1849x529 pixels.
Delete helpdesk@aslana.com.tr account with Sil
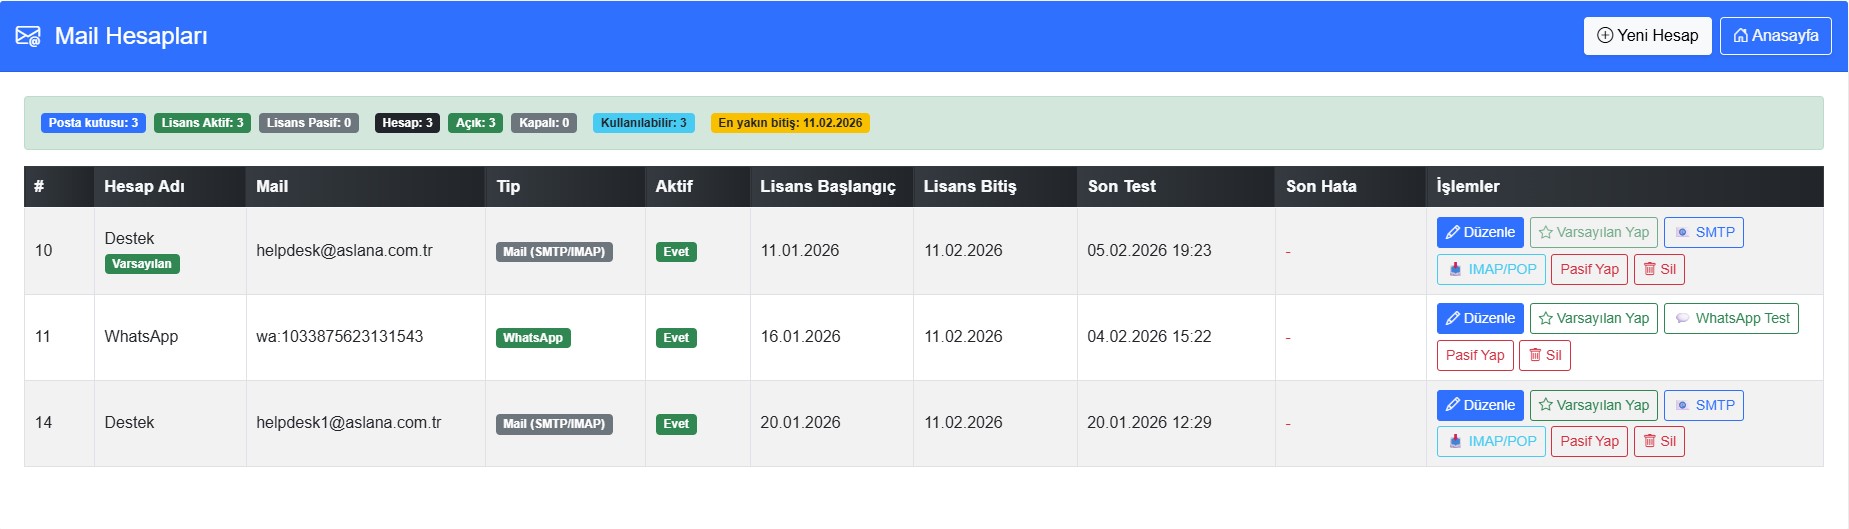coord(1658,269)
